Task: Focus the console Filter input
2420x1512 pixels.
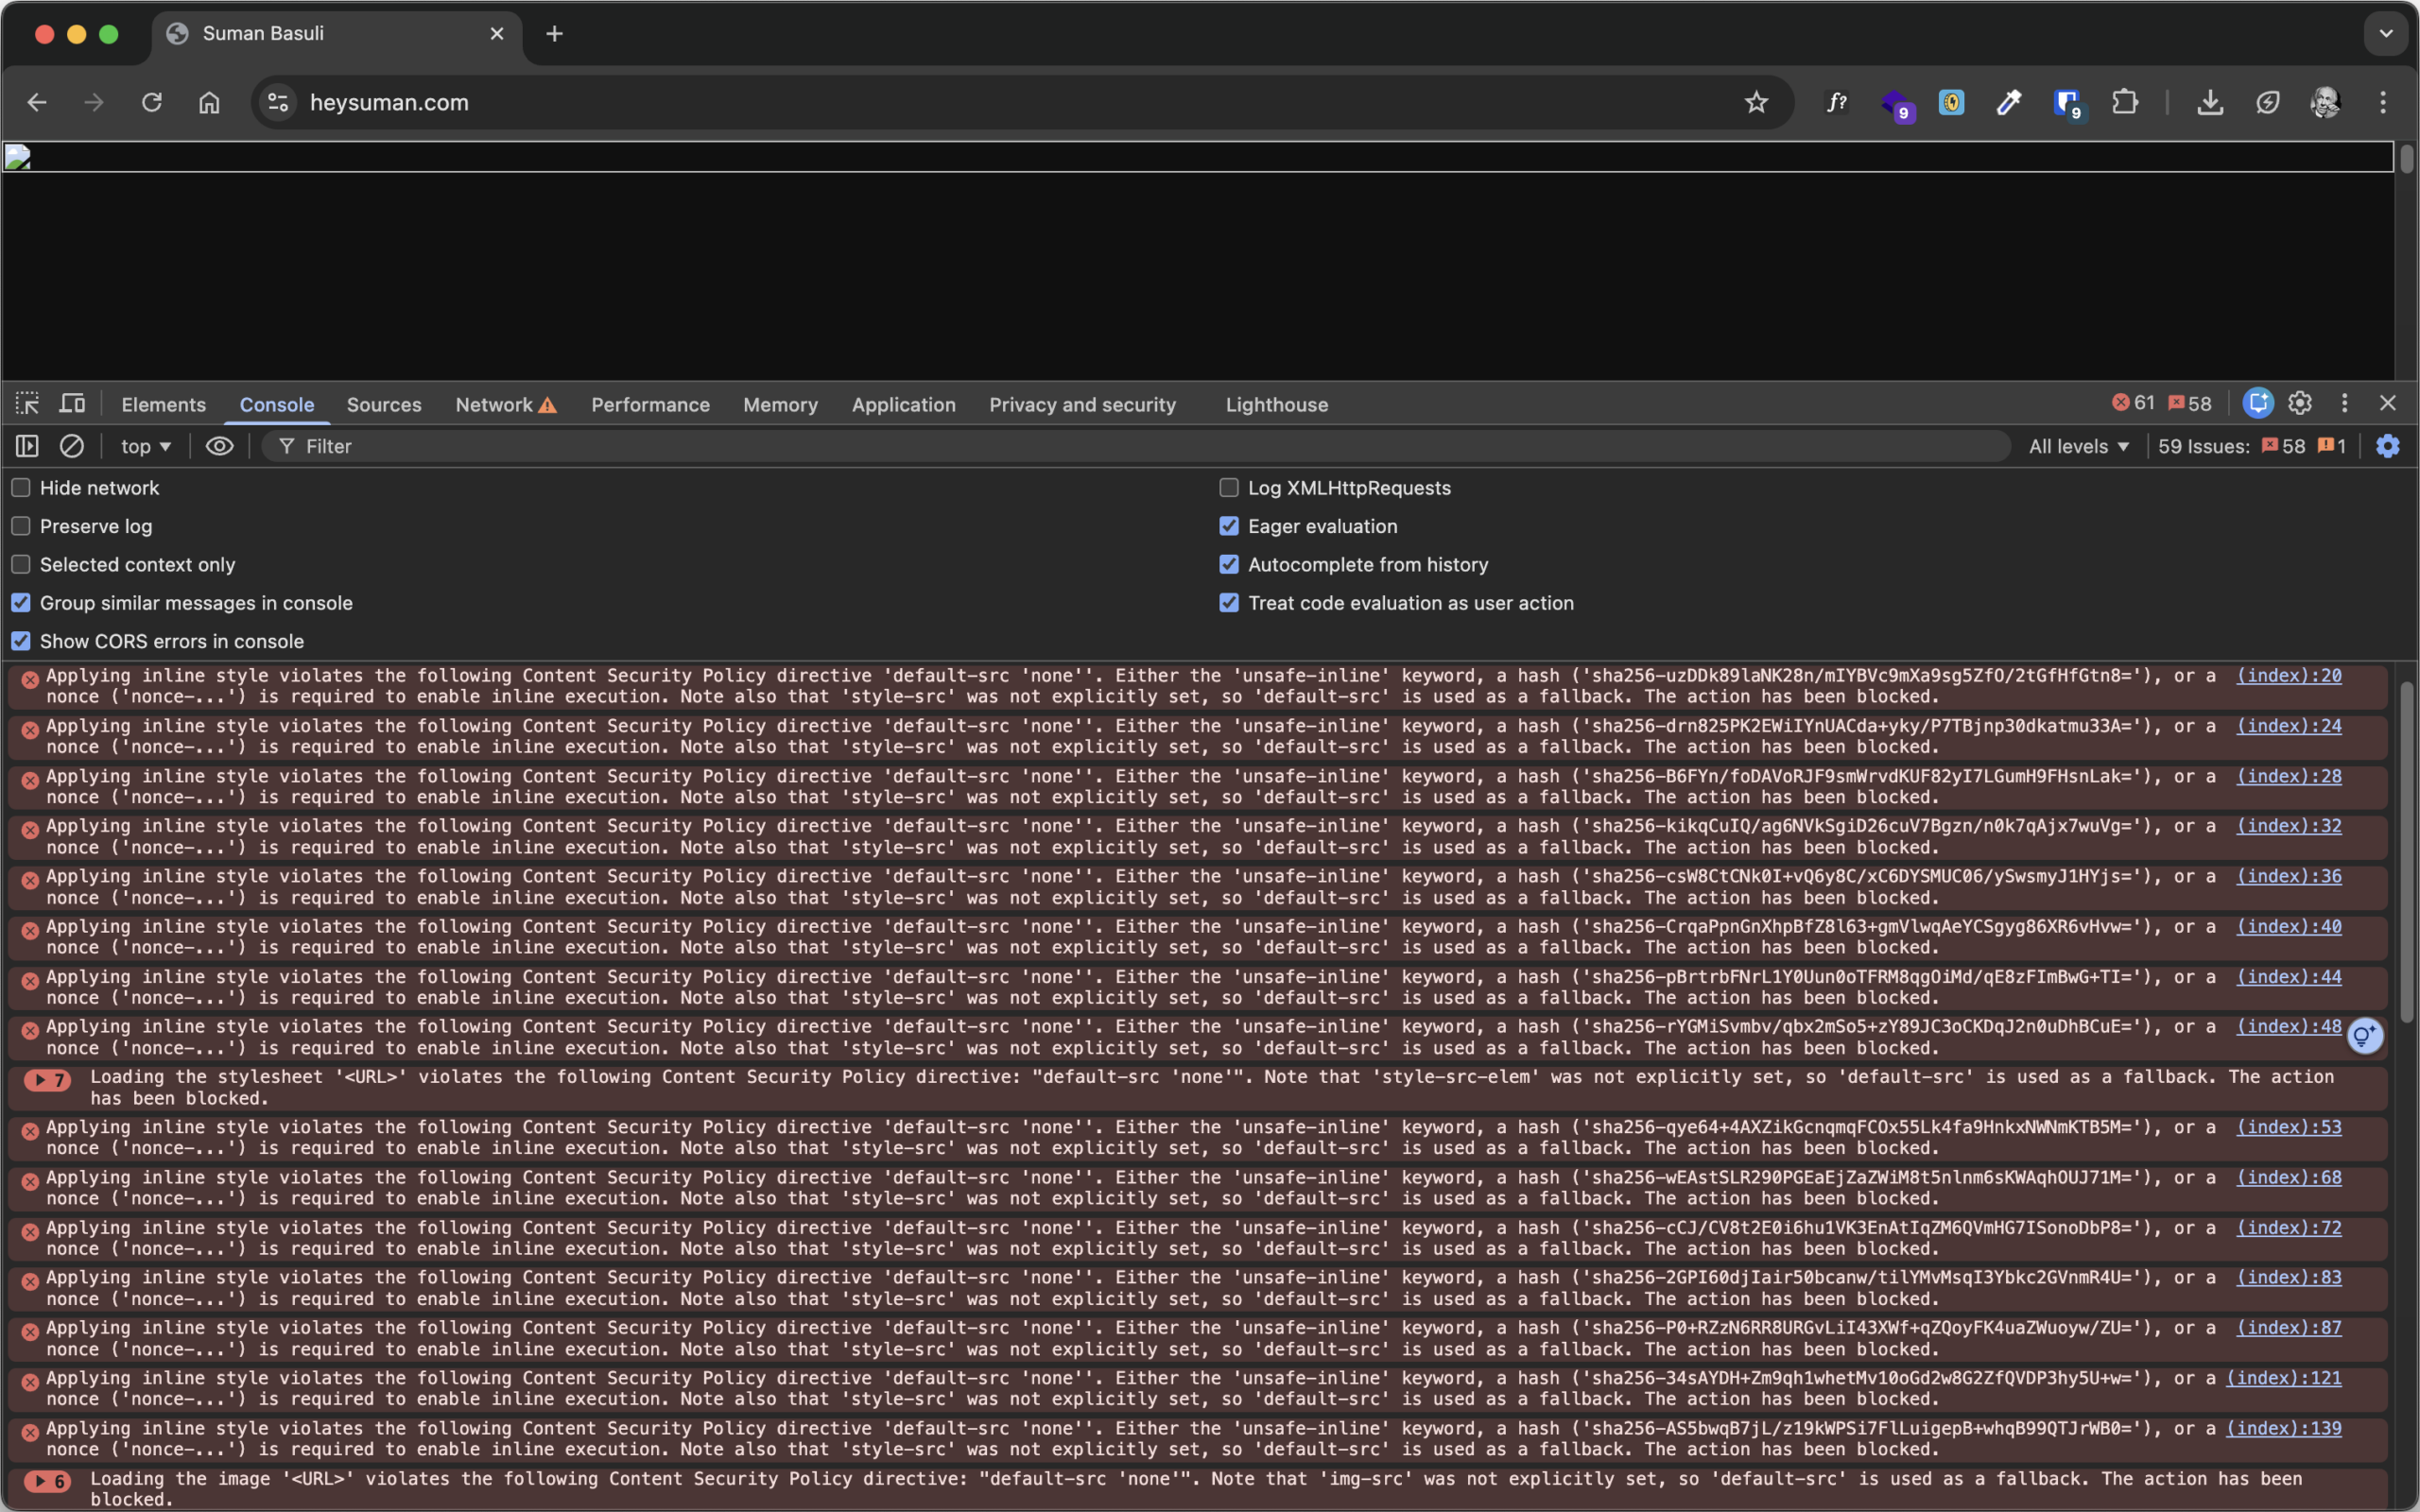Action: 1136,446
